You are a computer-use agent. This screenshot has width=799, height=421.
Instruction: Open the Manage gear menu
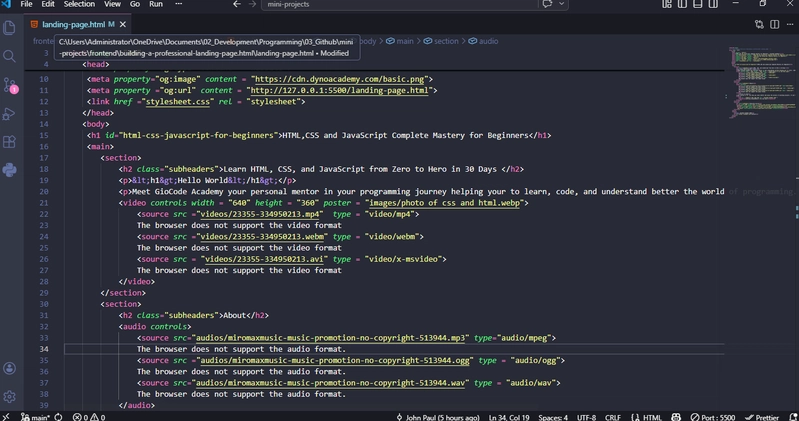(x=9, y=397)
